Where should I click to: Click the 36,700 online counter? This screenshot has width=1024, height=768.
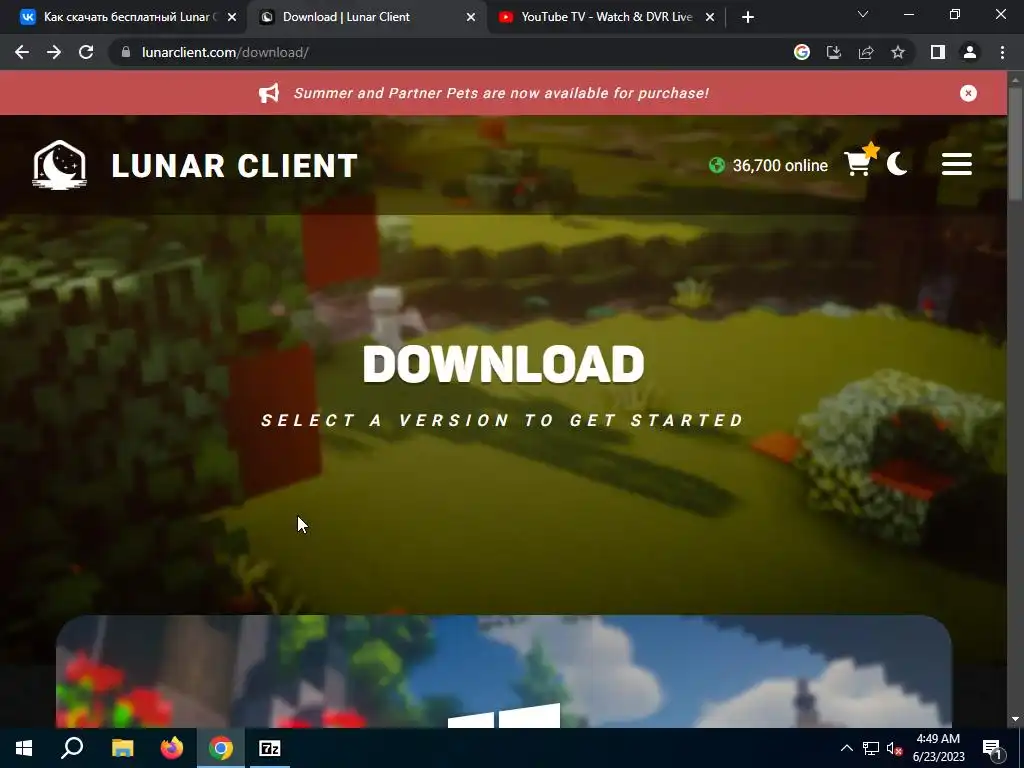tap(769, 165)
